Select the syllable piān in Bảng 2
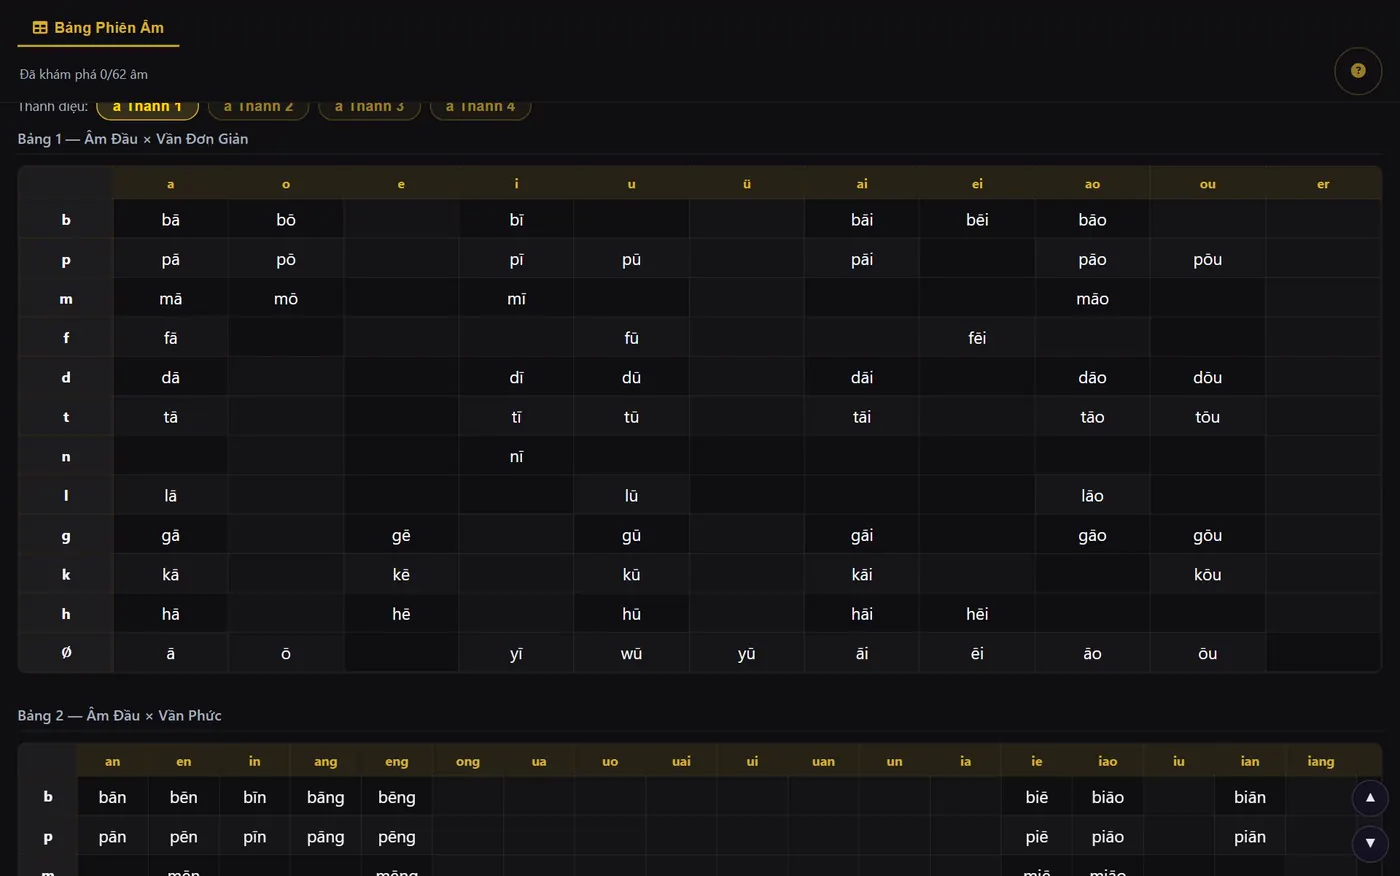This screenshot has width=1400, height=876. point(1250,837)
